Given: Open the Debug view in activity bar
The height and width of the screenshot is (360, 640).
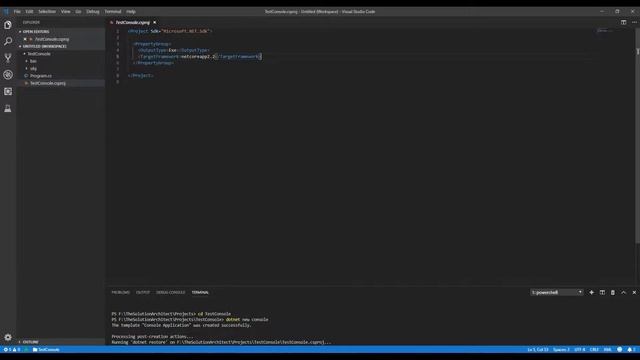Looking at the screenshot, I should pos(8,75).
